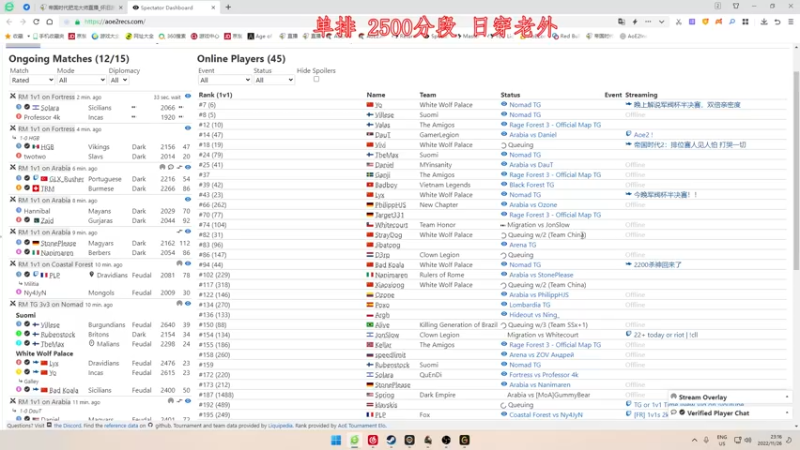The height and width of the screenshot is (450, 800).
Task: Click spectate eye for HGB vs twotwo match
Action: click(188, 128)
